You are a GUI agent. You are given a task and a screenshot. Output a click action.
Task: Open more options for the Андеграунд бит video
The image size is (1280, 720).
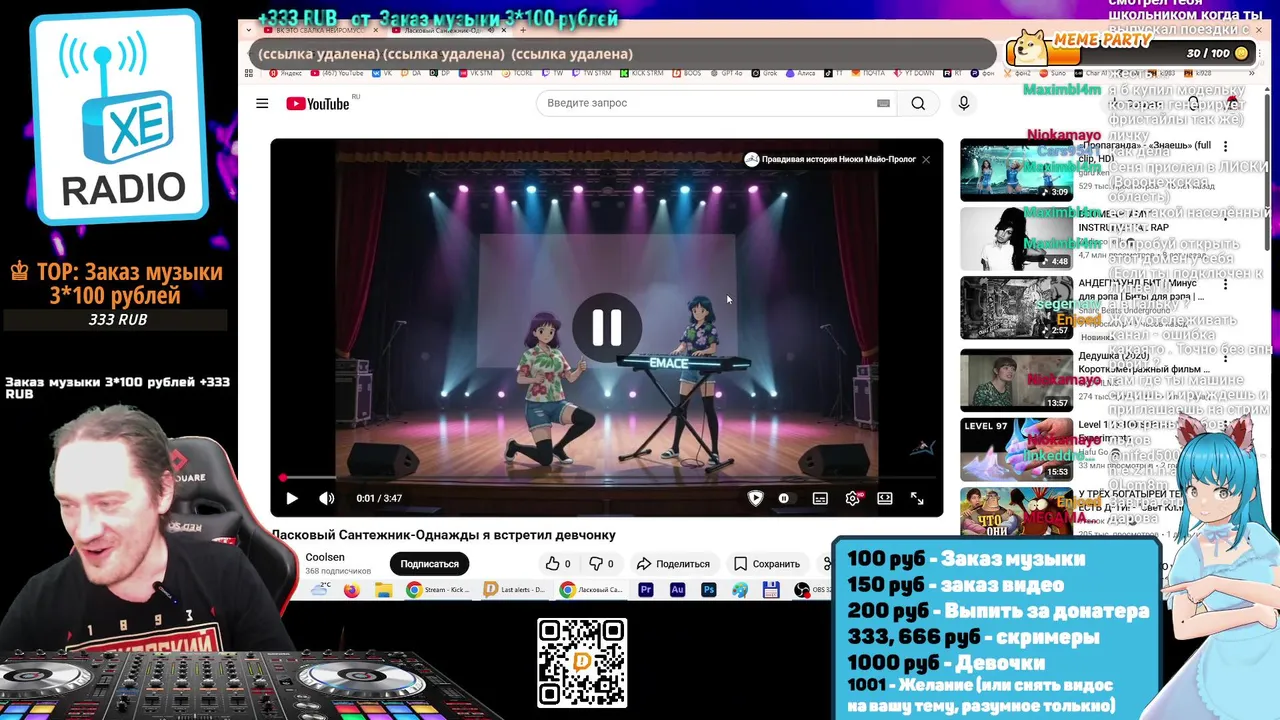1226,284
